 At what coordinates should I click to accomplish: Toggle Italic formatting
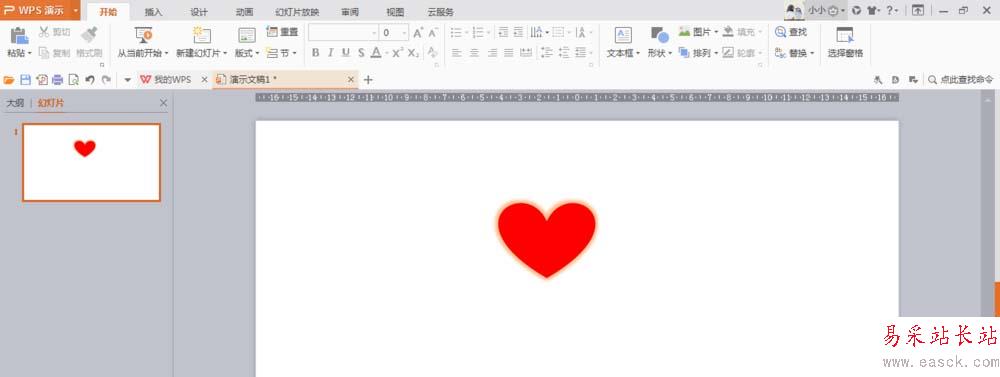pyautogui.click(x=330, y=53)
